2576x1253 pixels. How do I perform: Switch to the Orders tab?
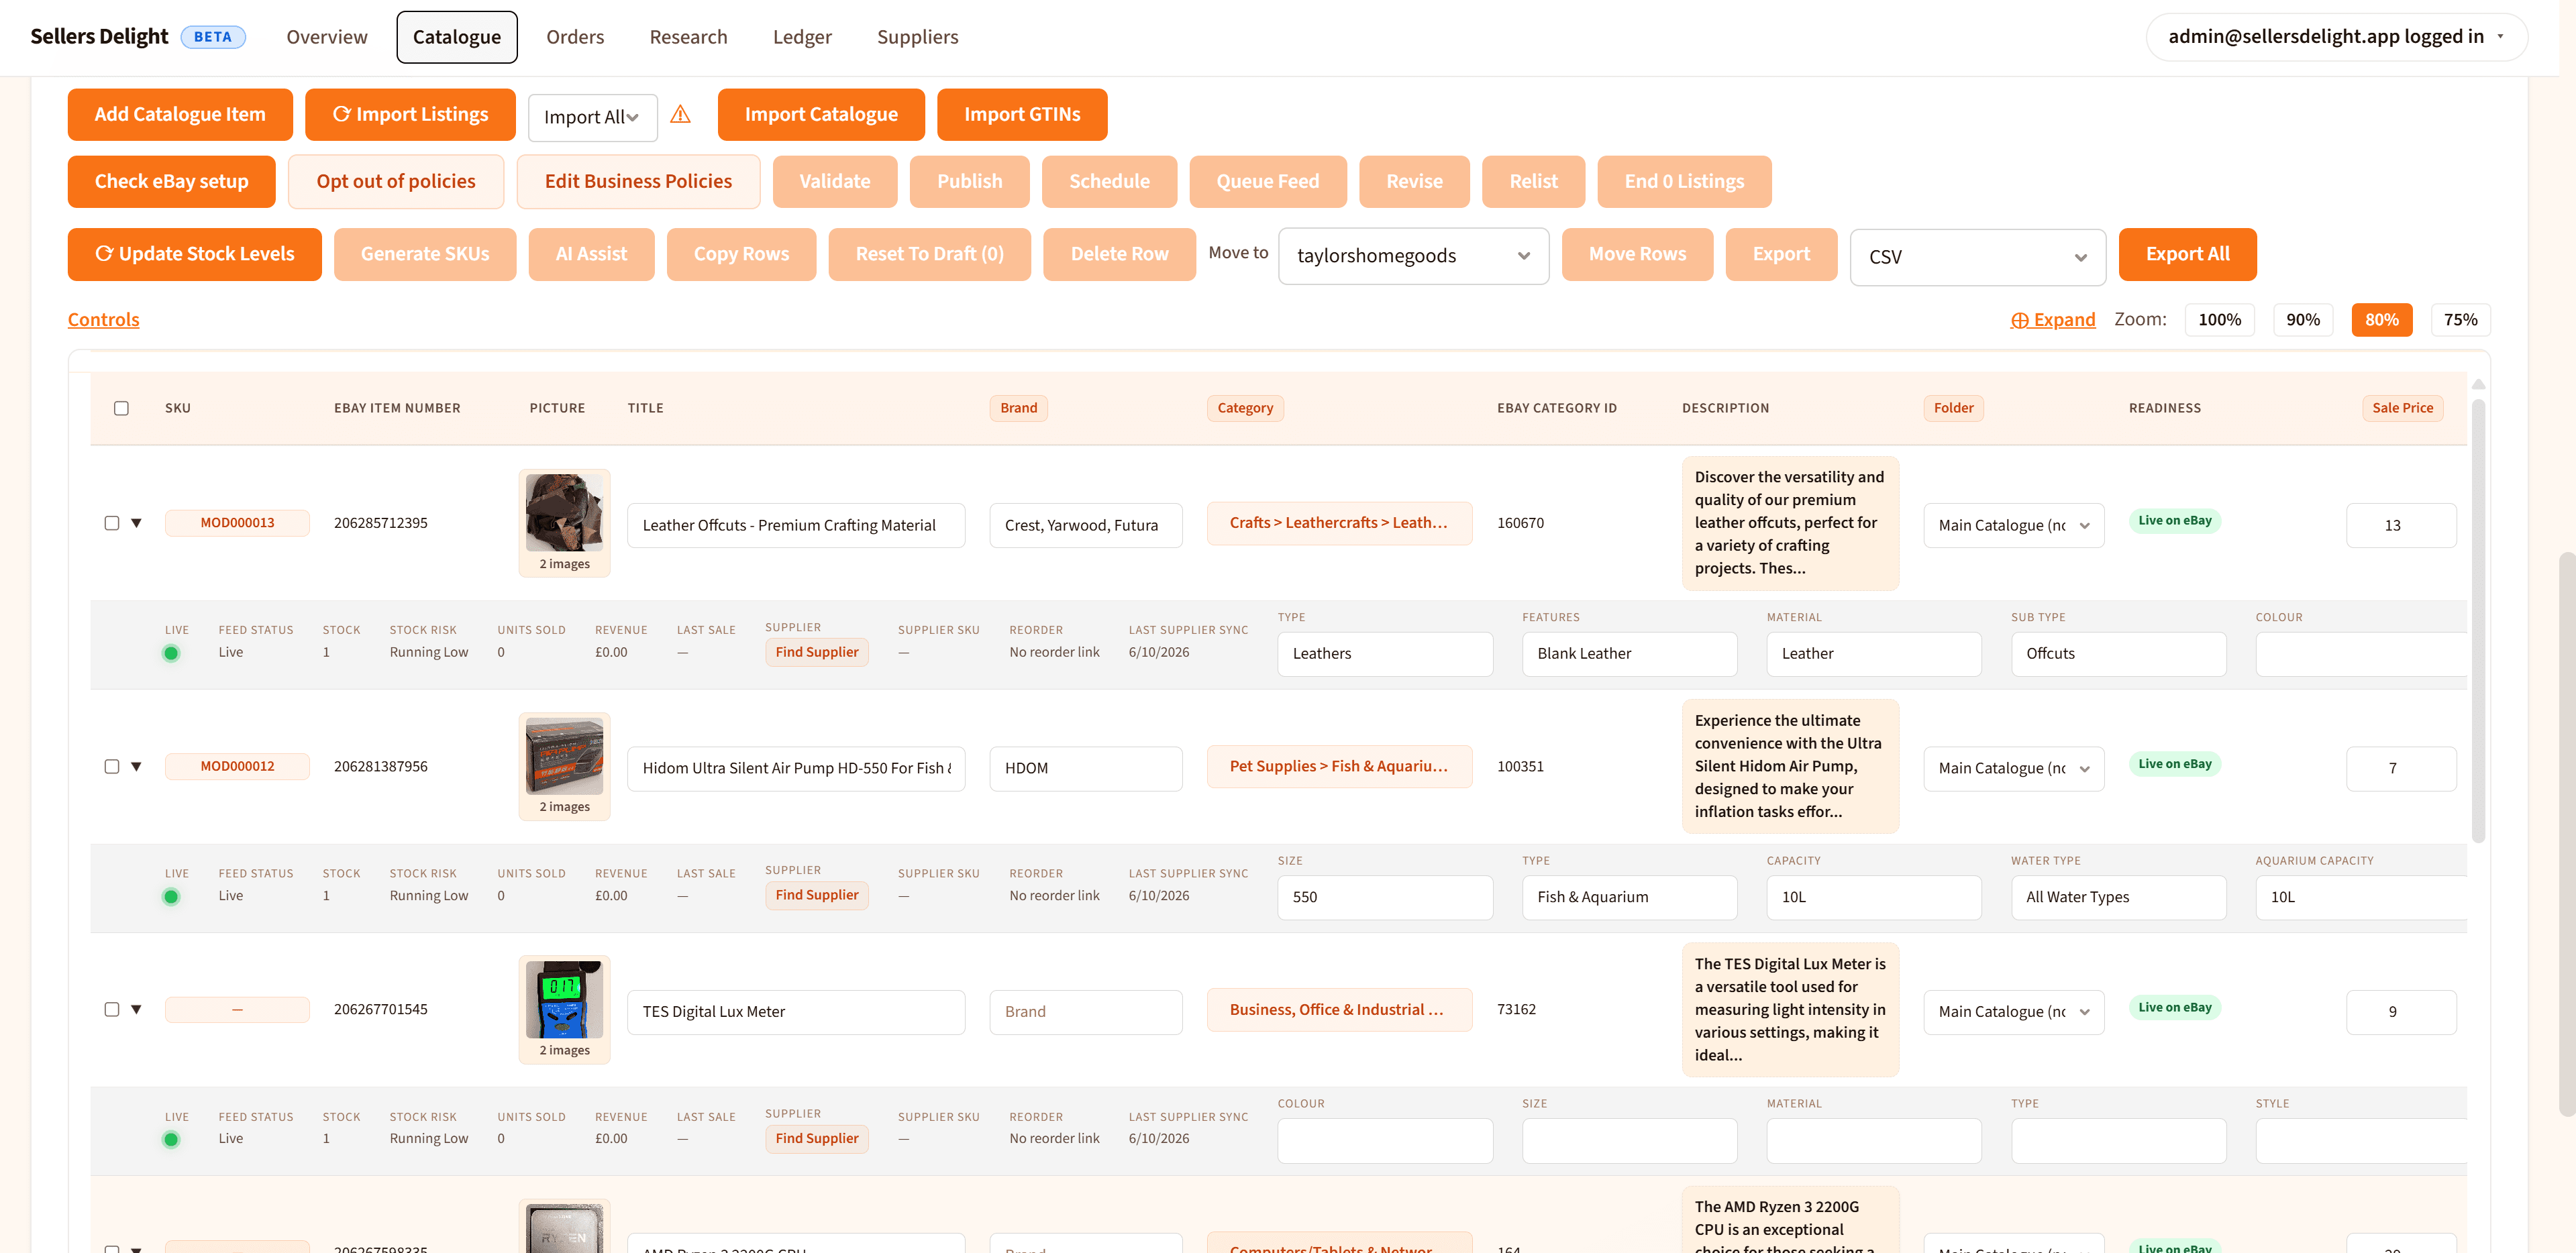point(575,37)
